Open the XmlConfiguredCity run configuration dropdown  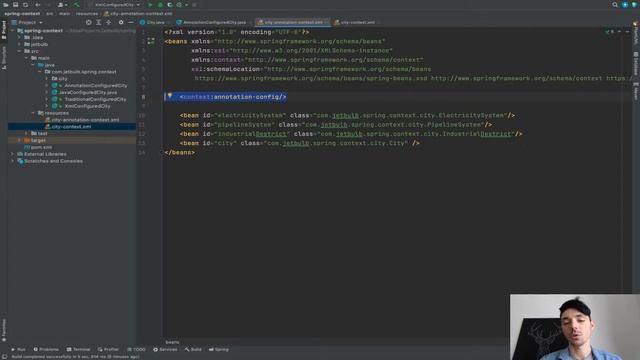point(116,4)
